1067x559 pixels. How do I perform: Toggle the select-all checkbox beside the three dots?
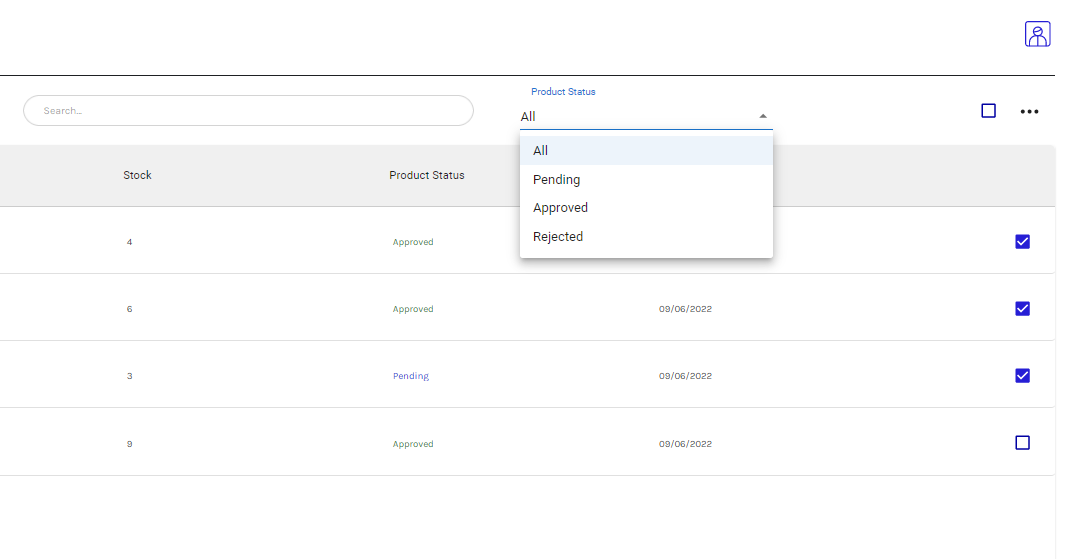[x=988, y=111]
